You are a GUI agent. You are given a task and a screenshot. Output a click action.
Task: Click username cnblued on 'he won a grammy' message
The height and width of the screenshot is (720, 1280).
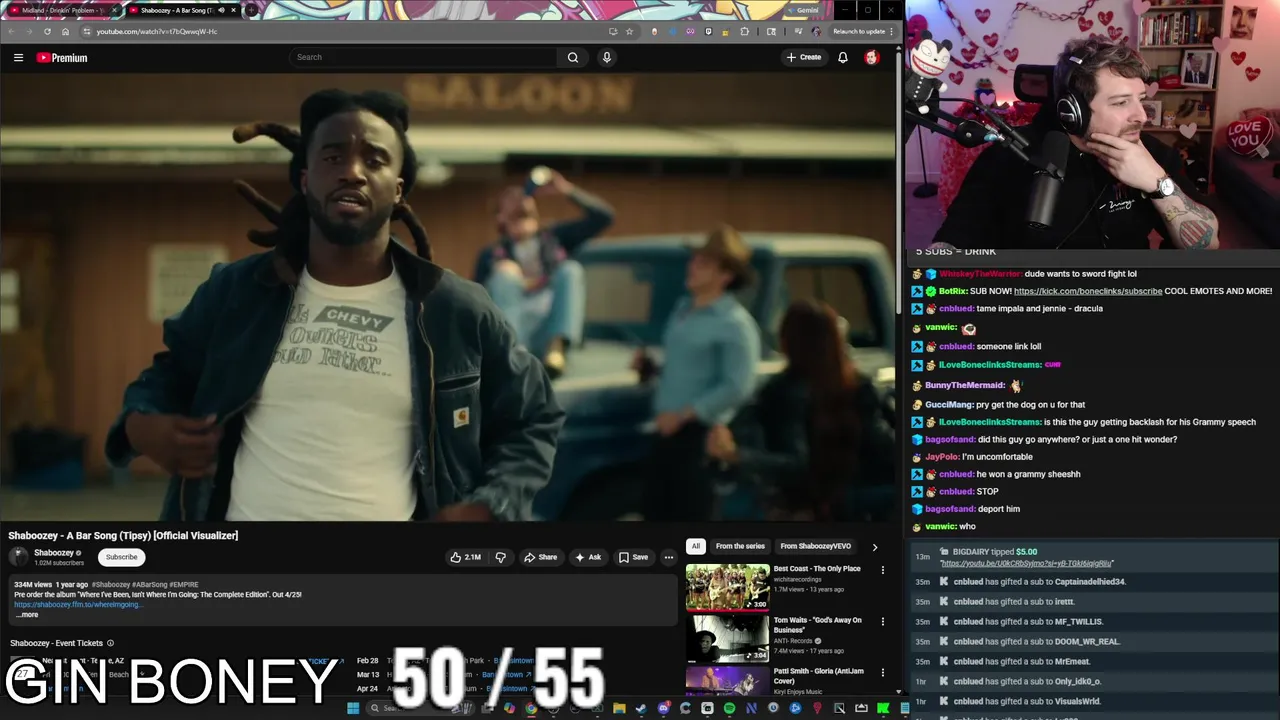click(955, 474)
